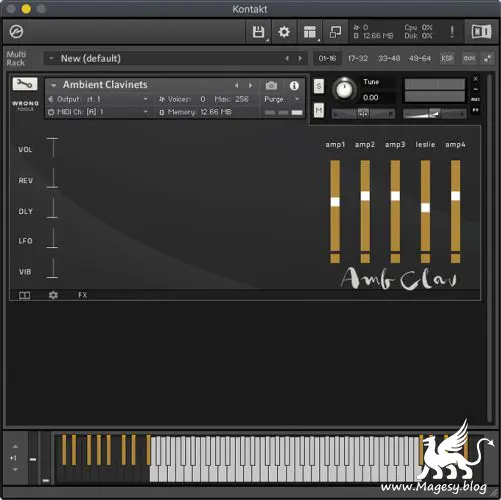Click the minimized view windows icon
The image size is (501, 500).
335,32
